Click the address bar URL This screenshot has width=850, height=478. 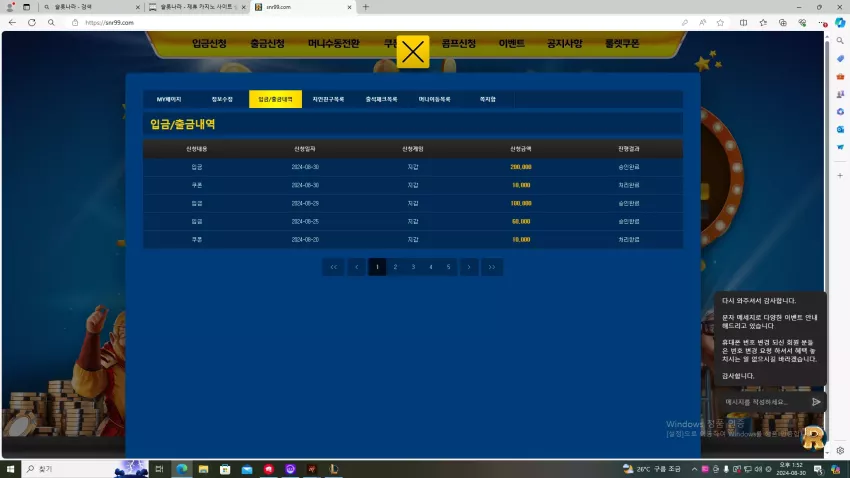point(110,23)
